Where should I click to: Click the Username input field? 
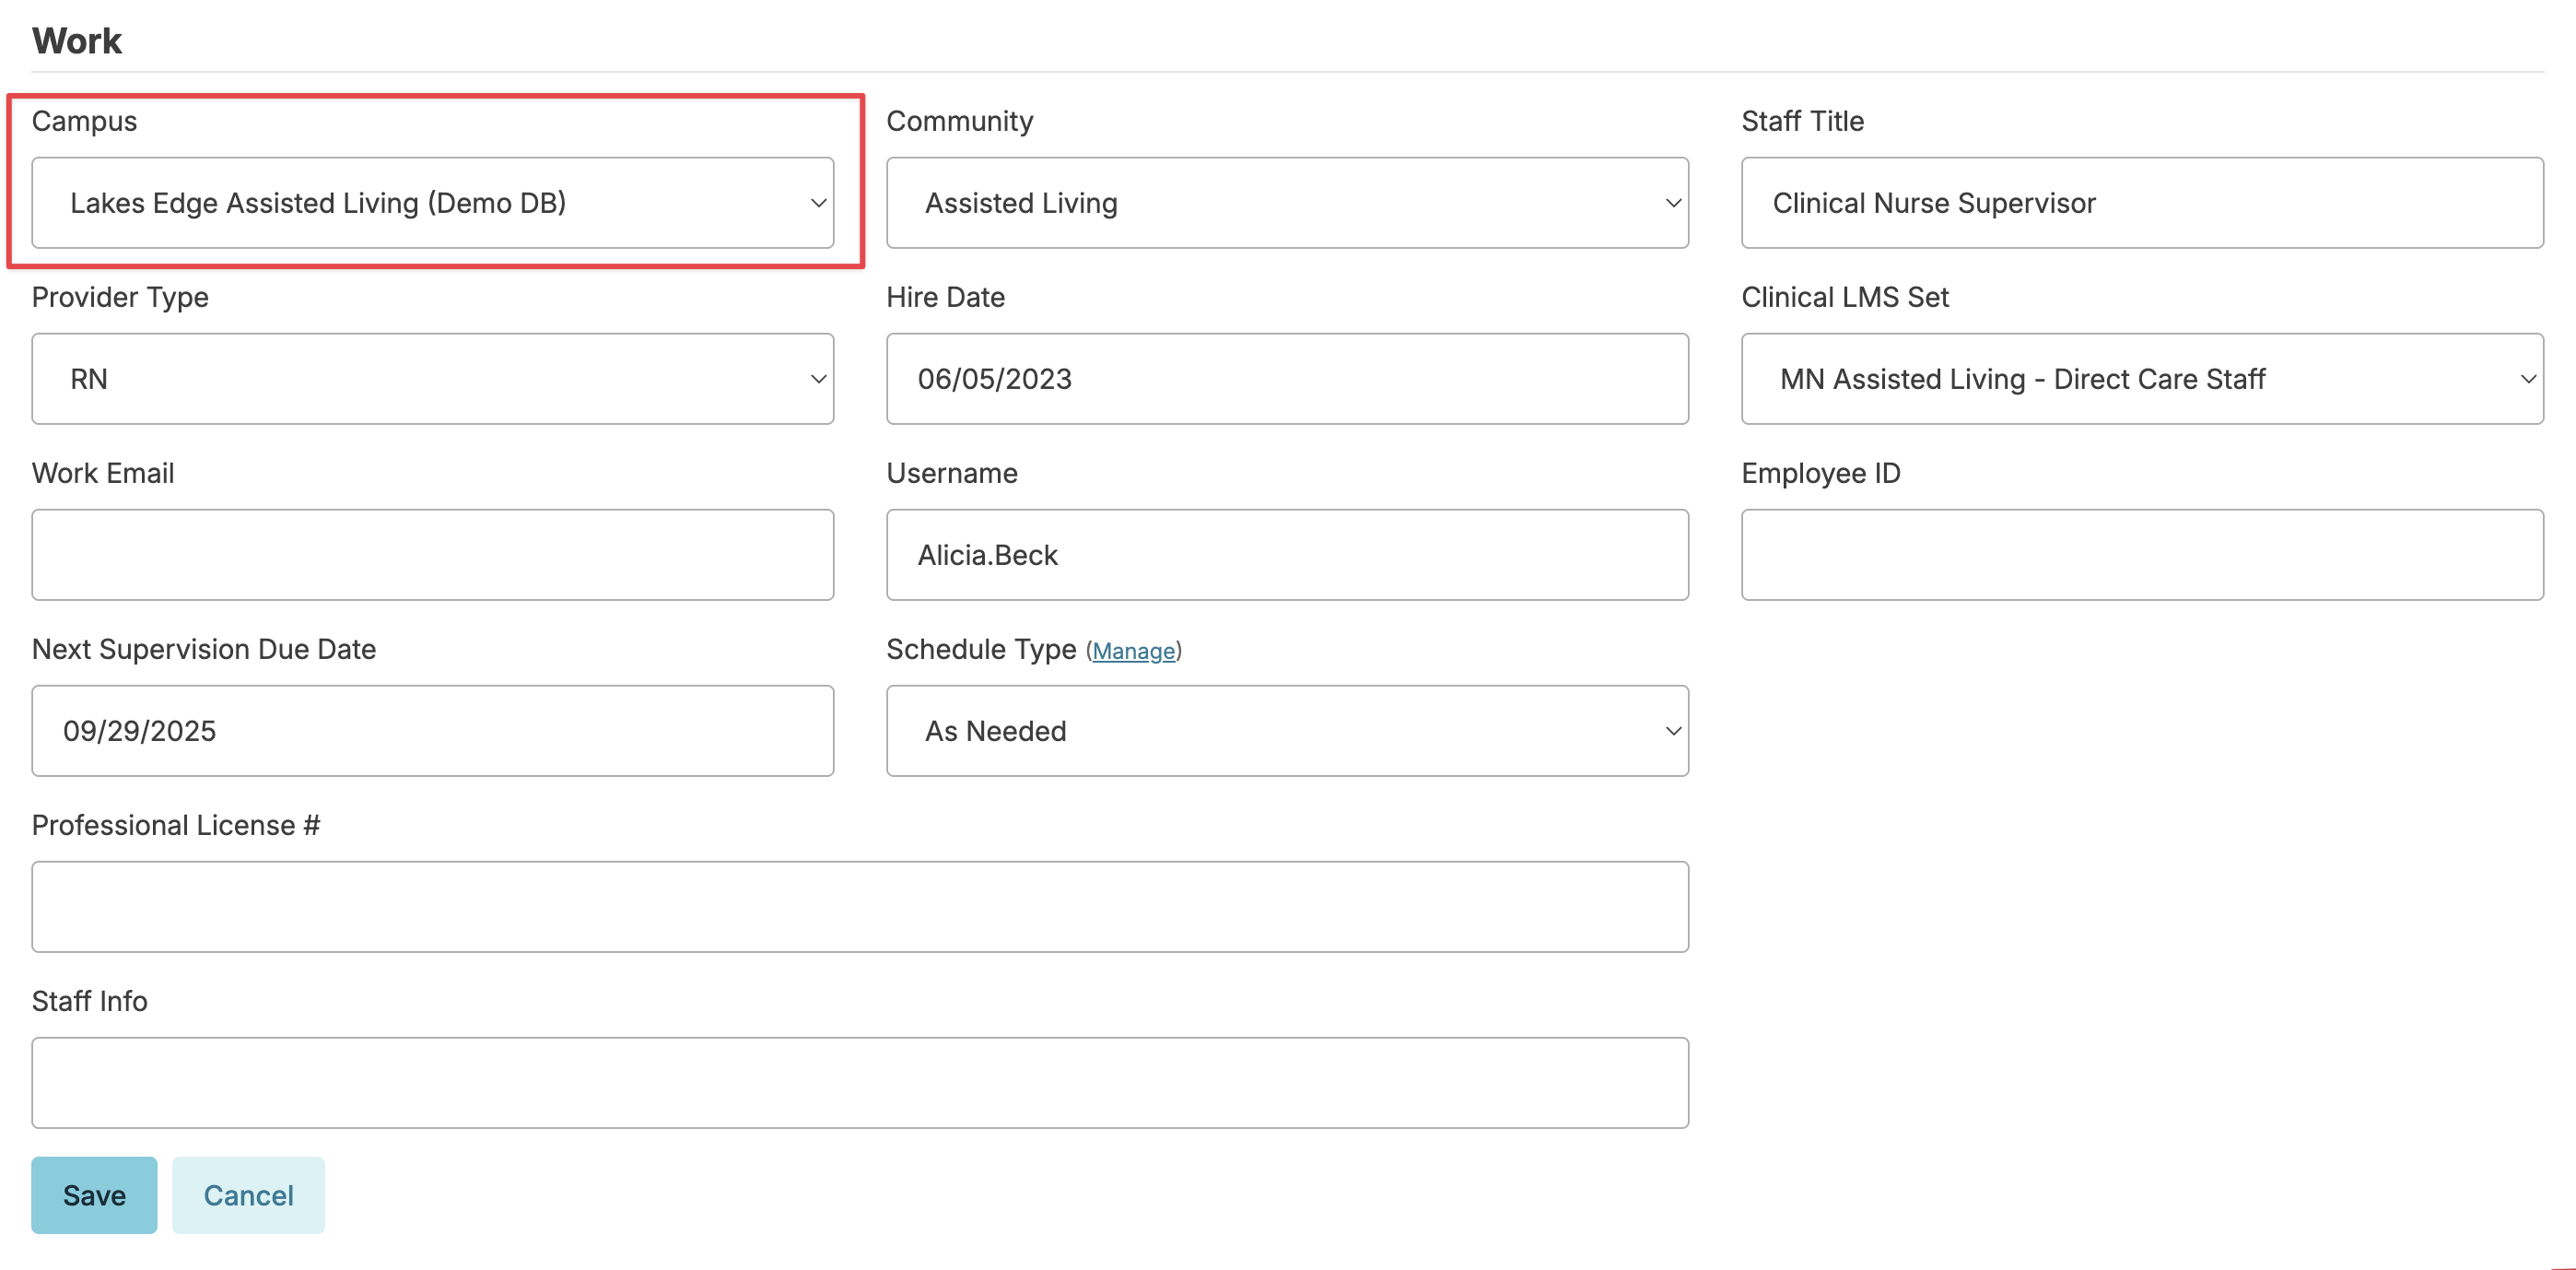tap(1286, 555)
